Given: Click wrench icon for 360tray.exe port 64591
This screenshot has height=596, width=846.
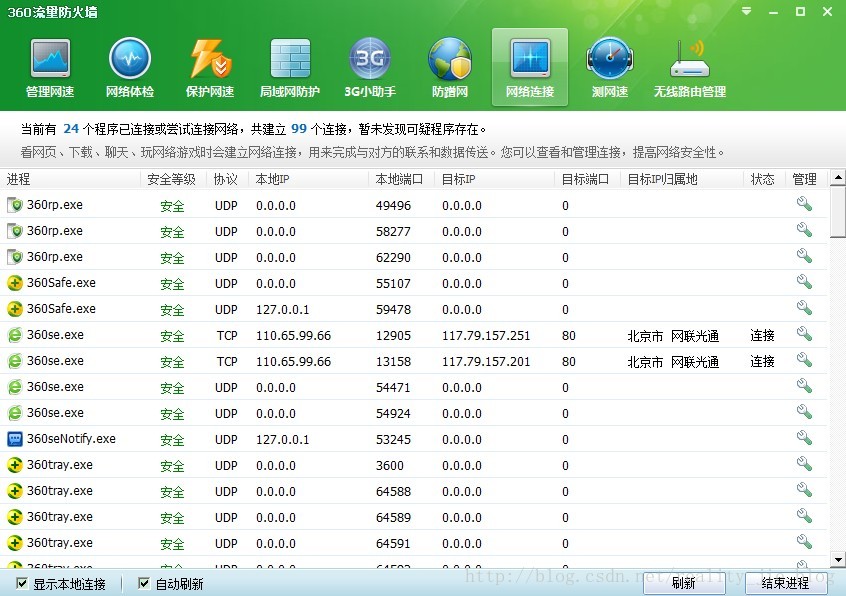Looking at the screenshot, I should tap(804, 542).
